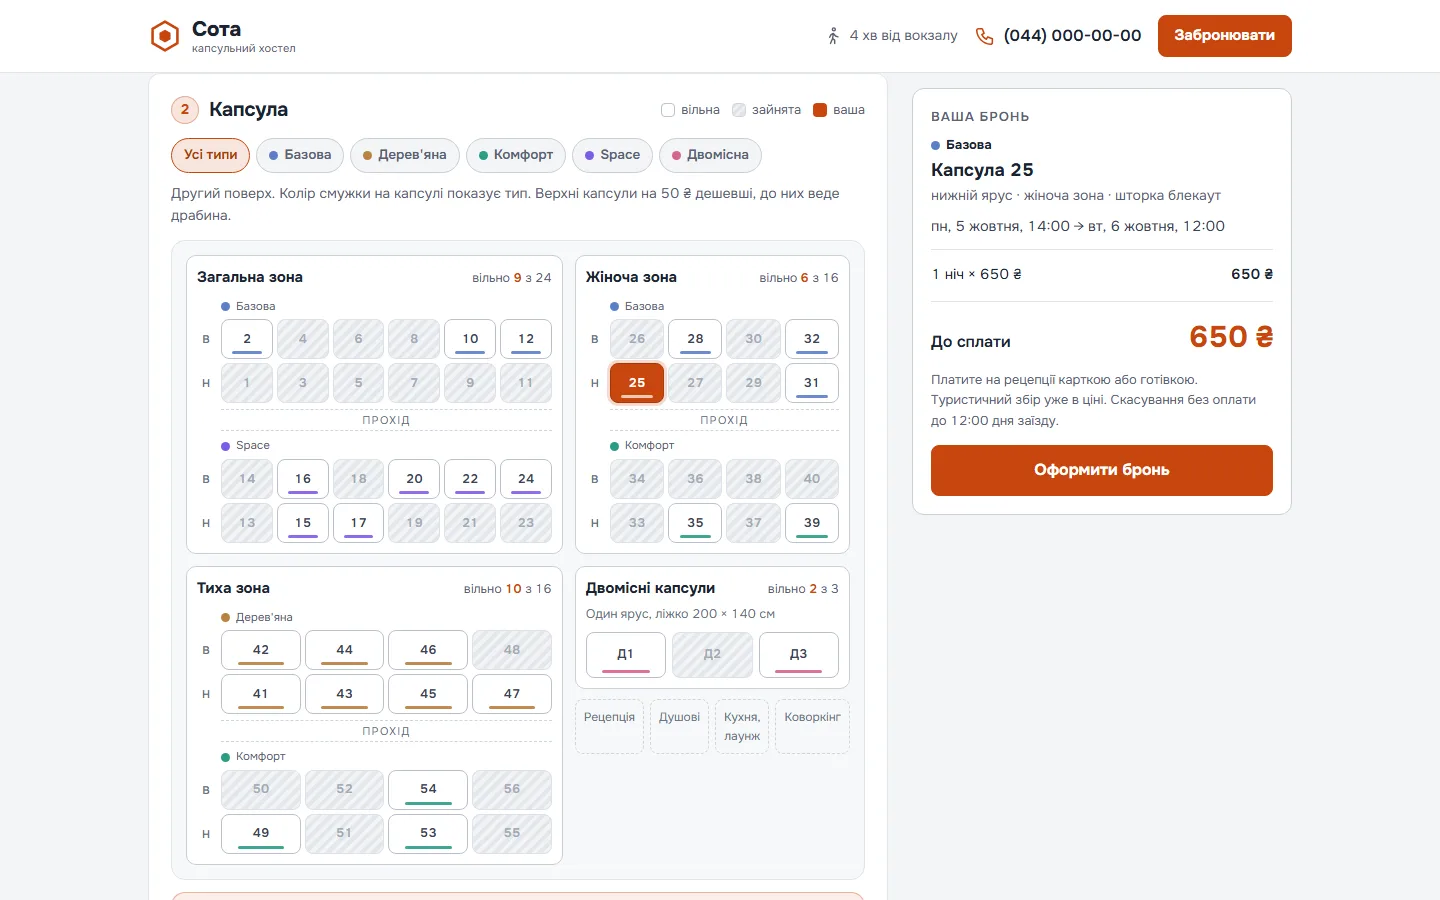Pick Комфорт capsule 39
Image resolution: width=1440 pixels, height=900 pixels.
(812, 523)
